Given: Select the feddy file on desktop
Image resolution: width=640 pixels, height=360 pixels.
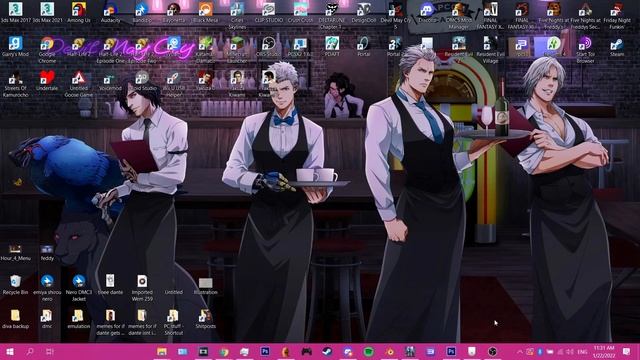Looking at the screenshot, I should (x=47, y=253).
